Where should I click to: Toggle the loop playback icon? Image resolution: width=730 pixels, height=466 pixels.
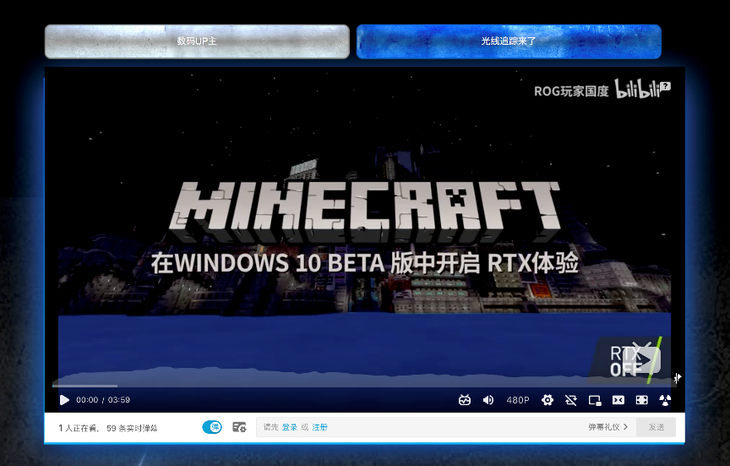tap(571, 400)
